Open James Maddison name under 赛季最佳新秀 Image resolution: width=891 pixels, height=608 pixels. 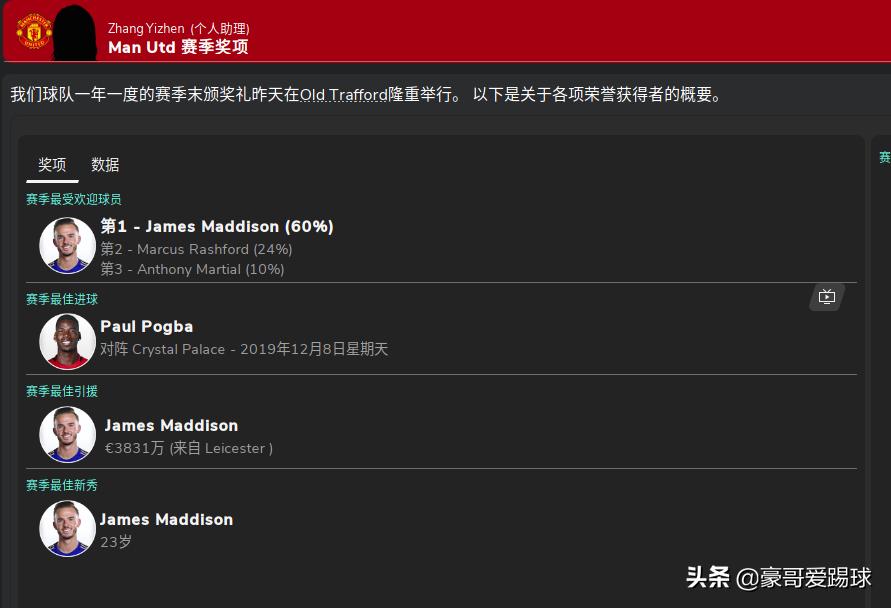point(166,519)
